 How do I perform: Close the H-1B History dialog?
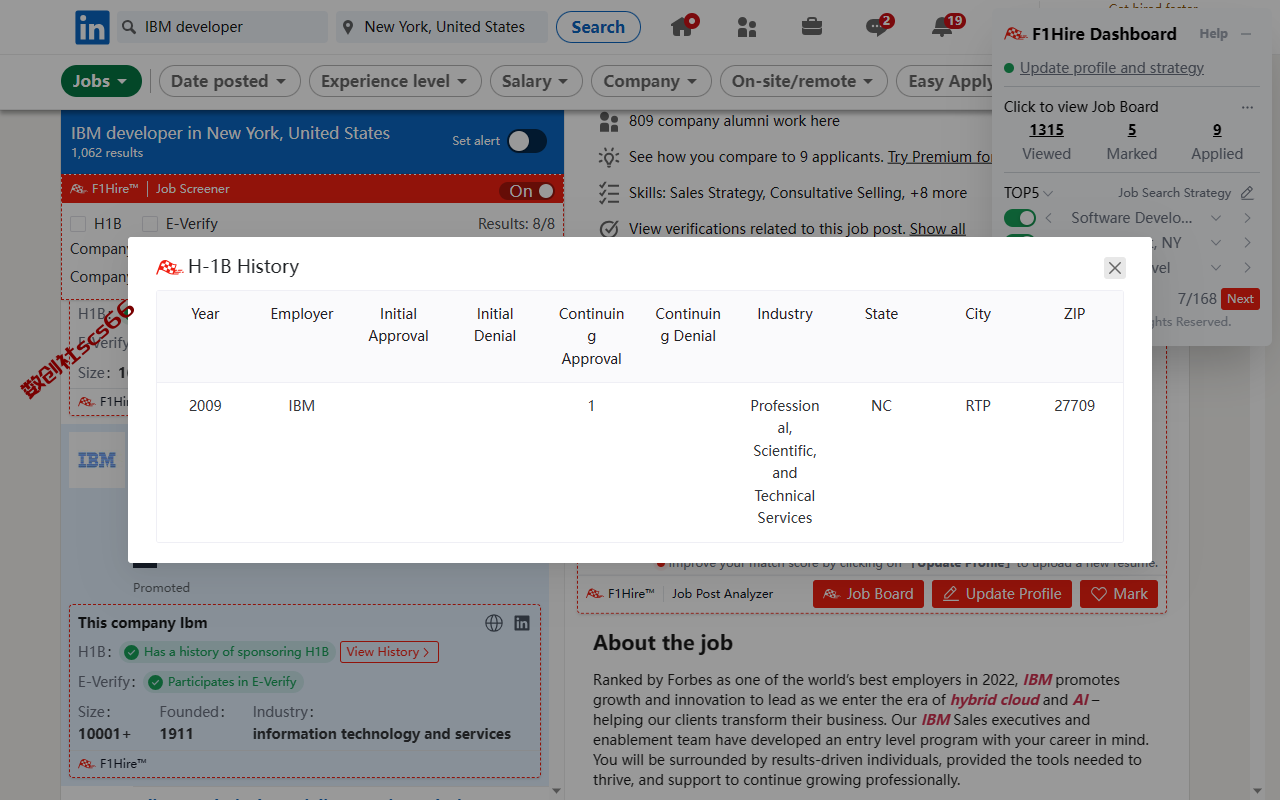tap(1115, 268)
